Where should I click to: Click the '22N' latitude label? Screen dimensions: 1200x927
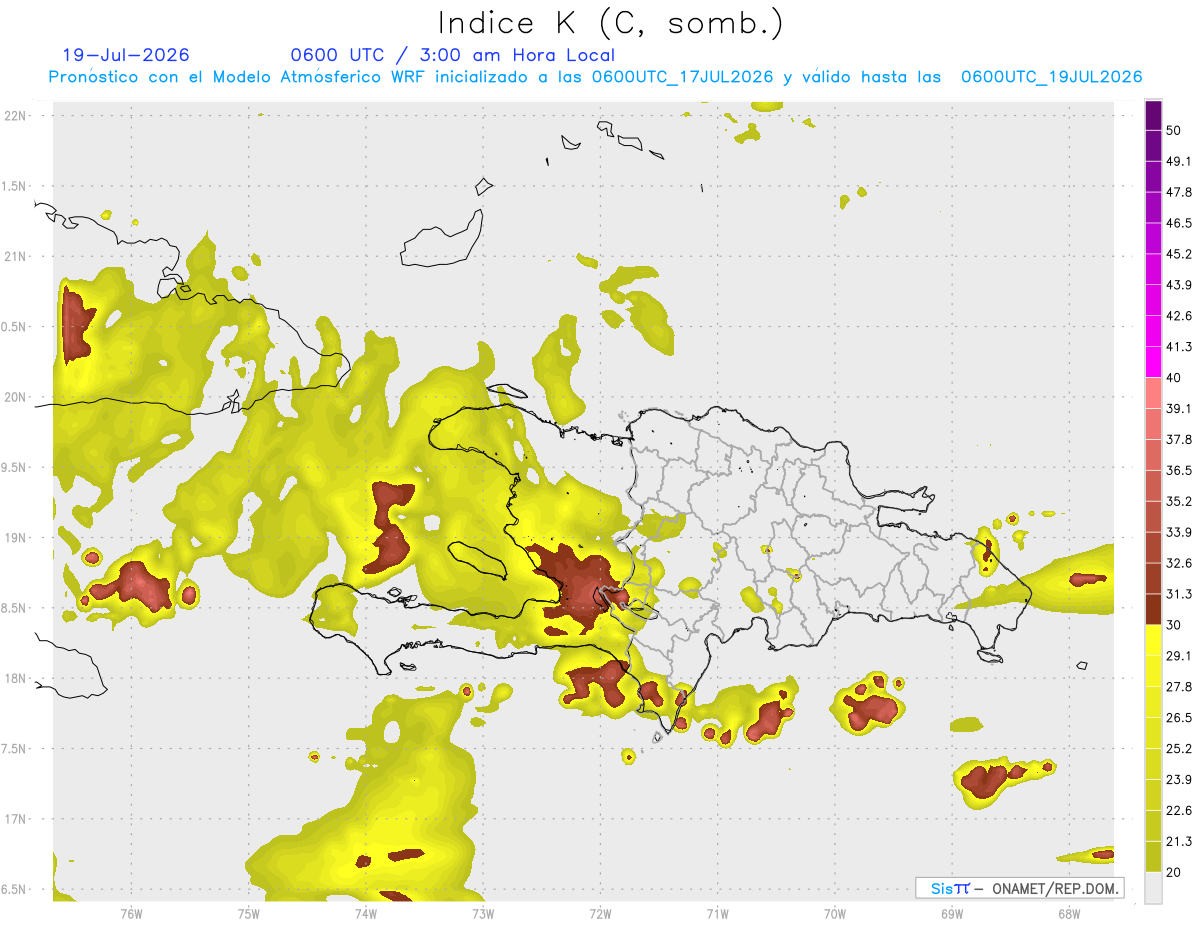click(15, 116)
